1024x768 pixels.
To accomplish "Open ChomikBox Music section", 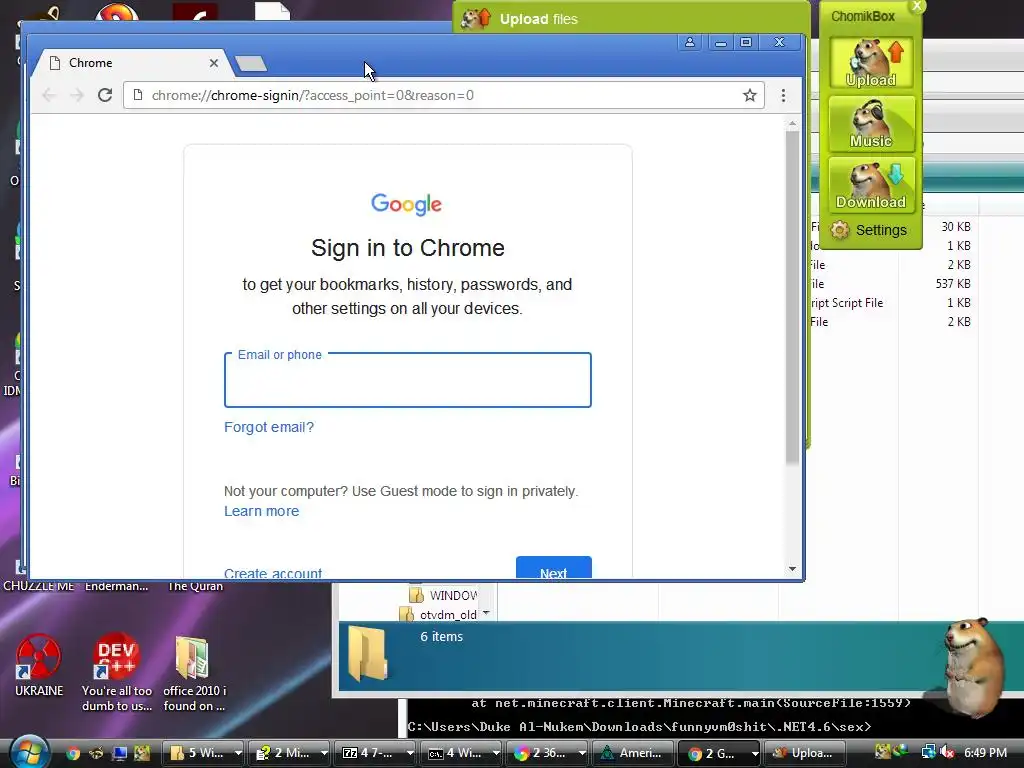I will point(871,124).
